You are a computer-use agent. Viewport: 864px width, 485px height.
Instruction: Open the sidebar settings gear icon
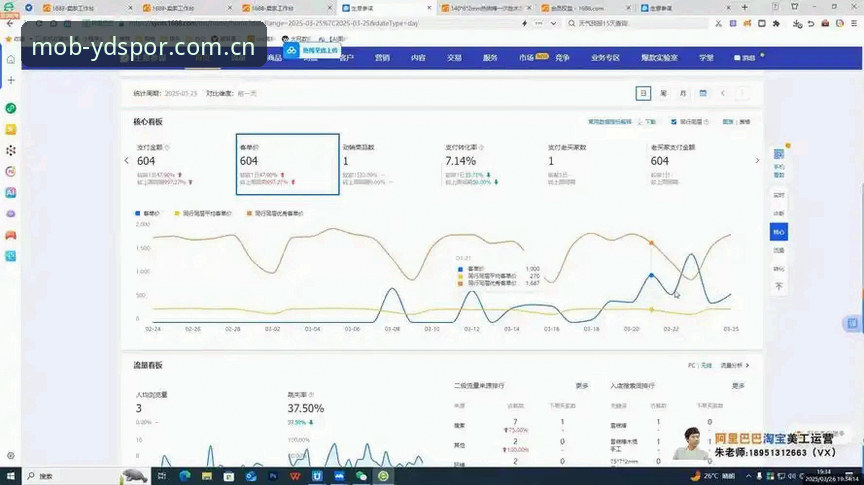click(x=10, y=456)
